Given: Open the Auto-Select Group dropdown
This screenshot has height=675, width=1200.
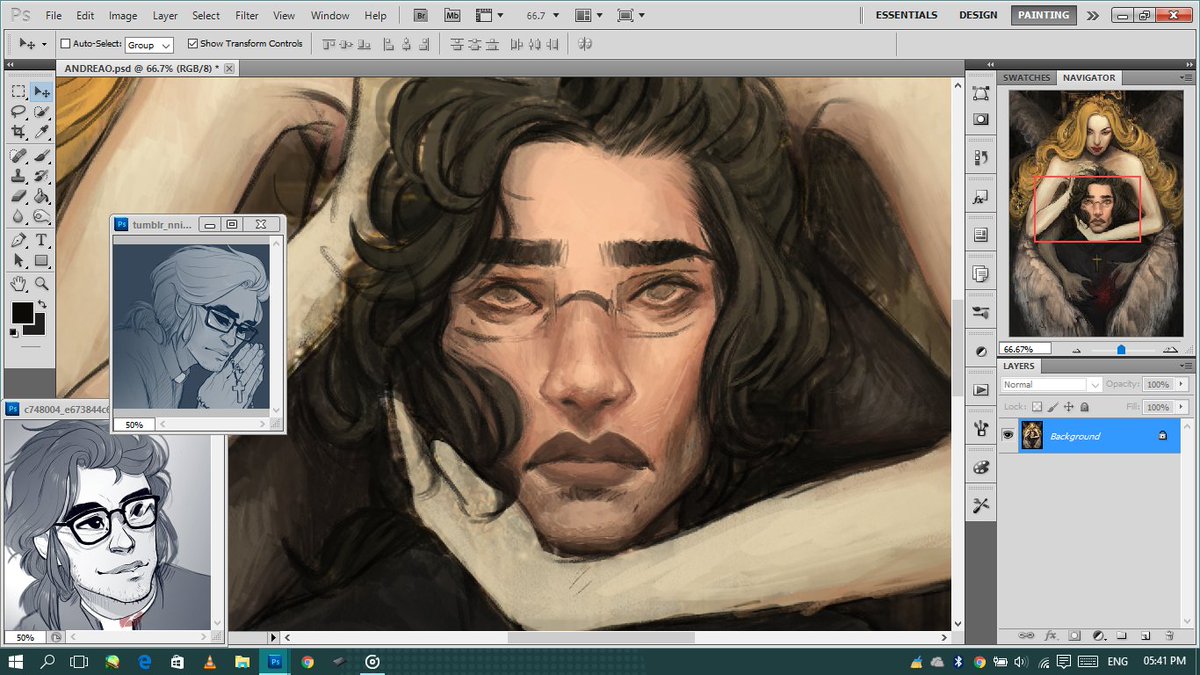Looking at the screenshot, I should tap(149, 45).
